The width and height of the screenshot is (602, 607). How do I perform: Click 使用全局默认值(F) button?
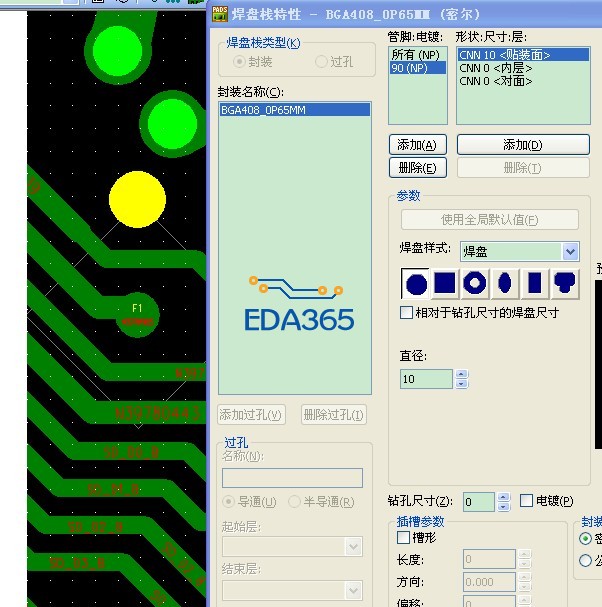coord(490,220)
